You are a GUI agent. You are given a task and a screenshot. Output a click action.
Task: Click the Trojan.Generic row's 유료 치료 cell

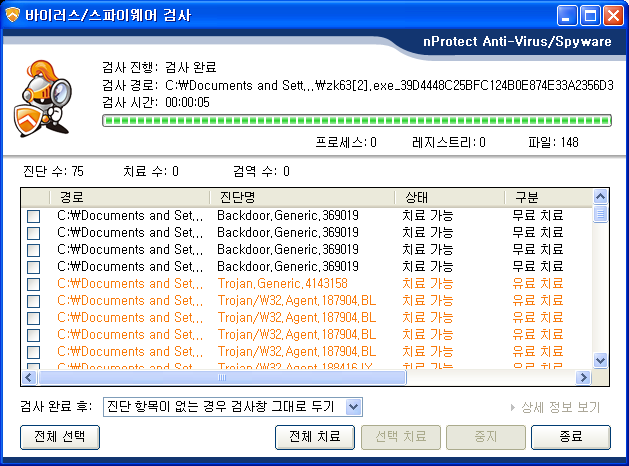pos(538,284)
